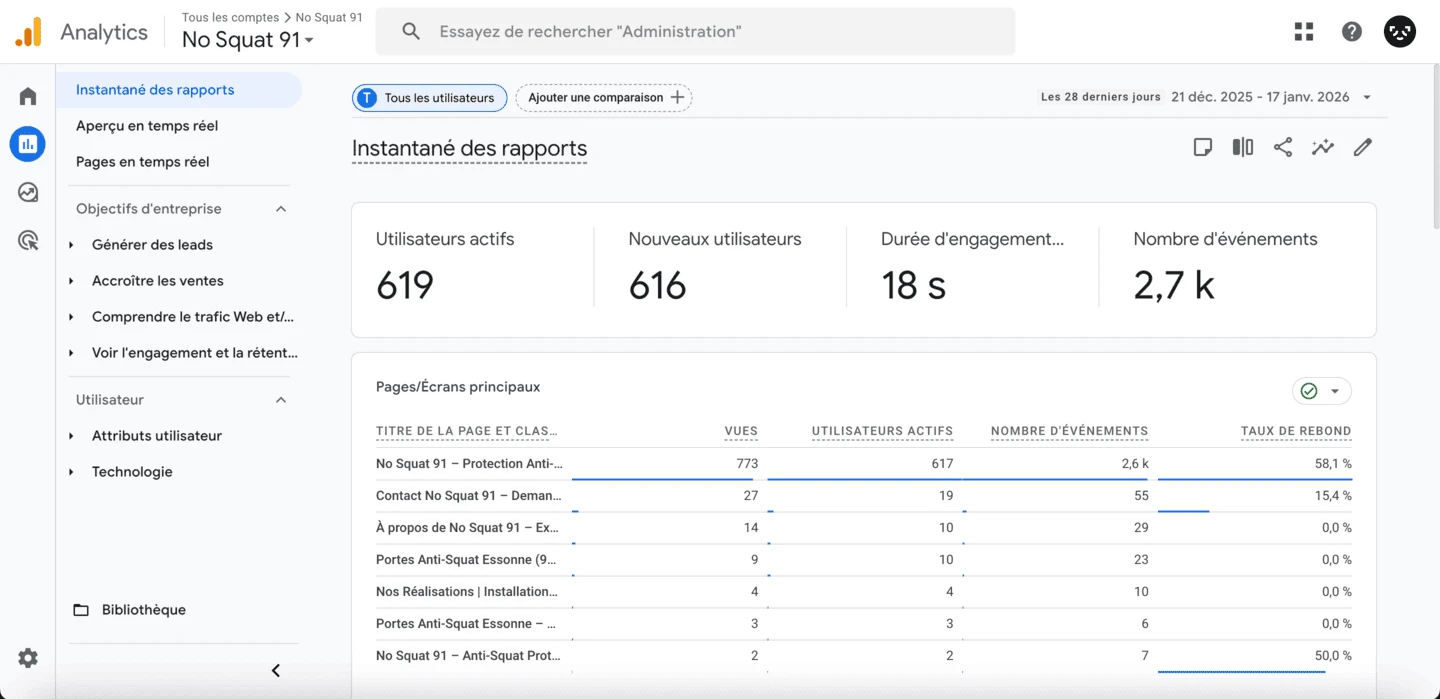Click the insights sparkline icon
The width and height of the screenshot is (1440, 699).
click(x=1322, y=147)
